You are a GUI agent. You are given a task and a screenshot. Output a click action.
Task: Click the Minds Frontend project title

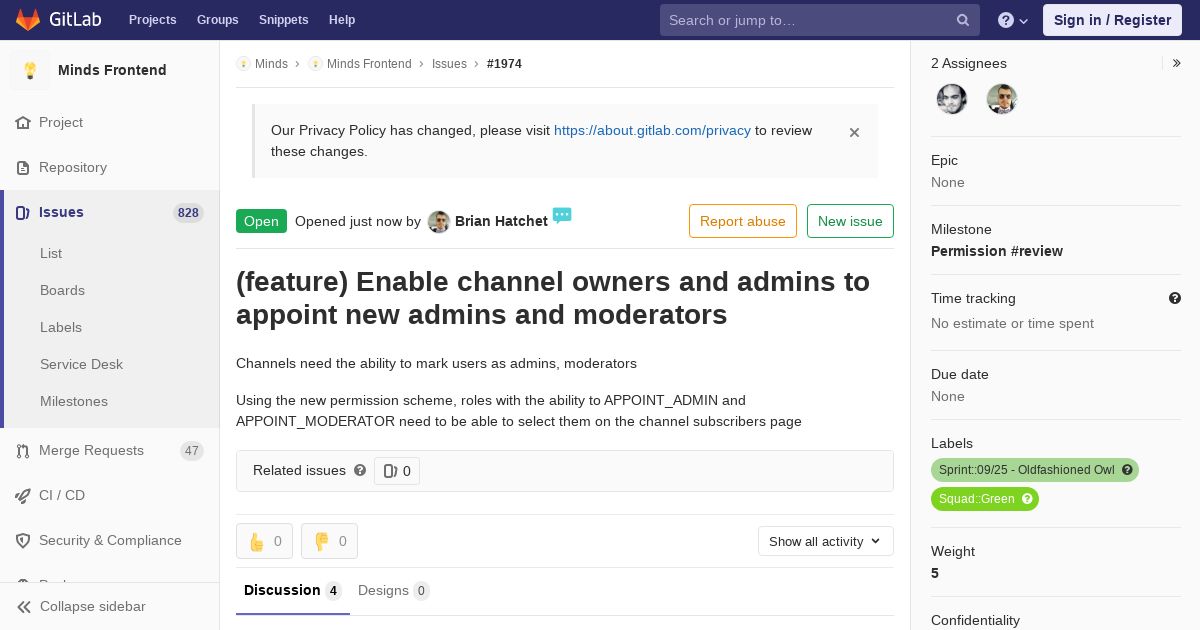click(112, 70)
